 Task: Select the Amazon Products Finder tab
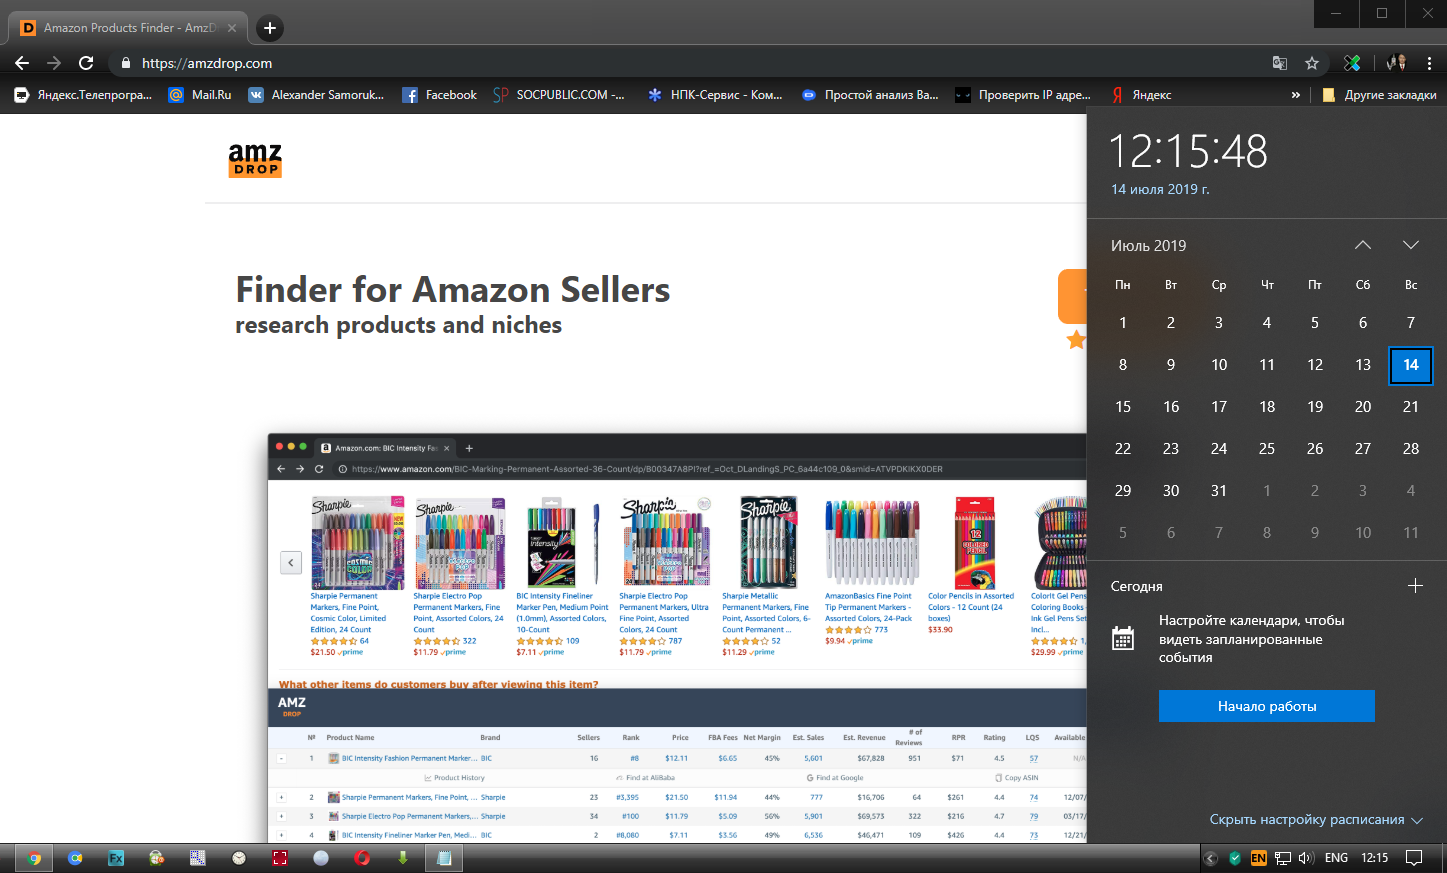click(x=128, y=28)
